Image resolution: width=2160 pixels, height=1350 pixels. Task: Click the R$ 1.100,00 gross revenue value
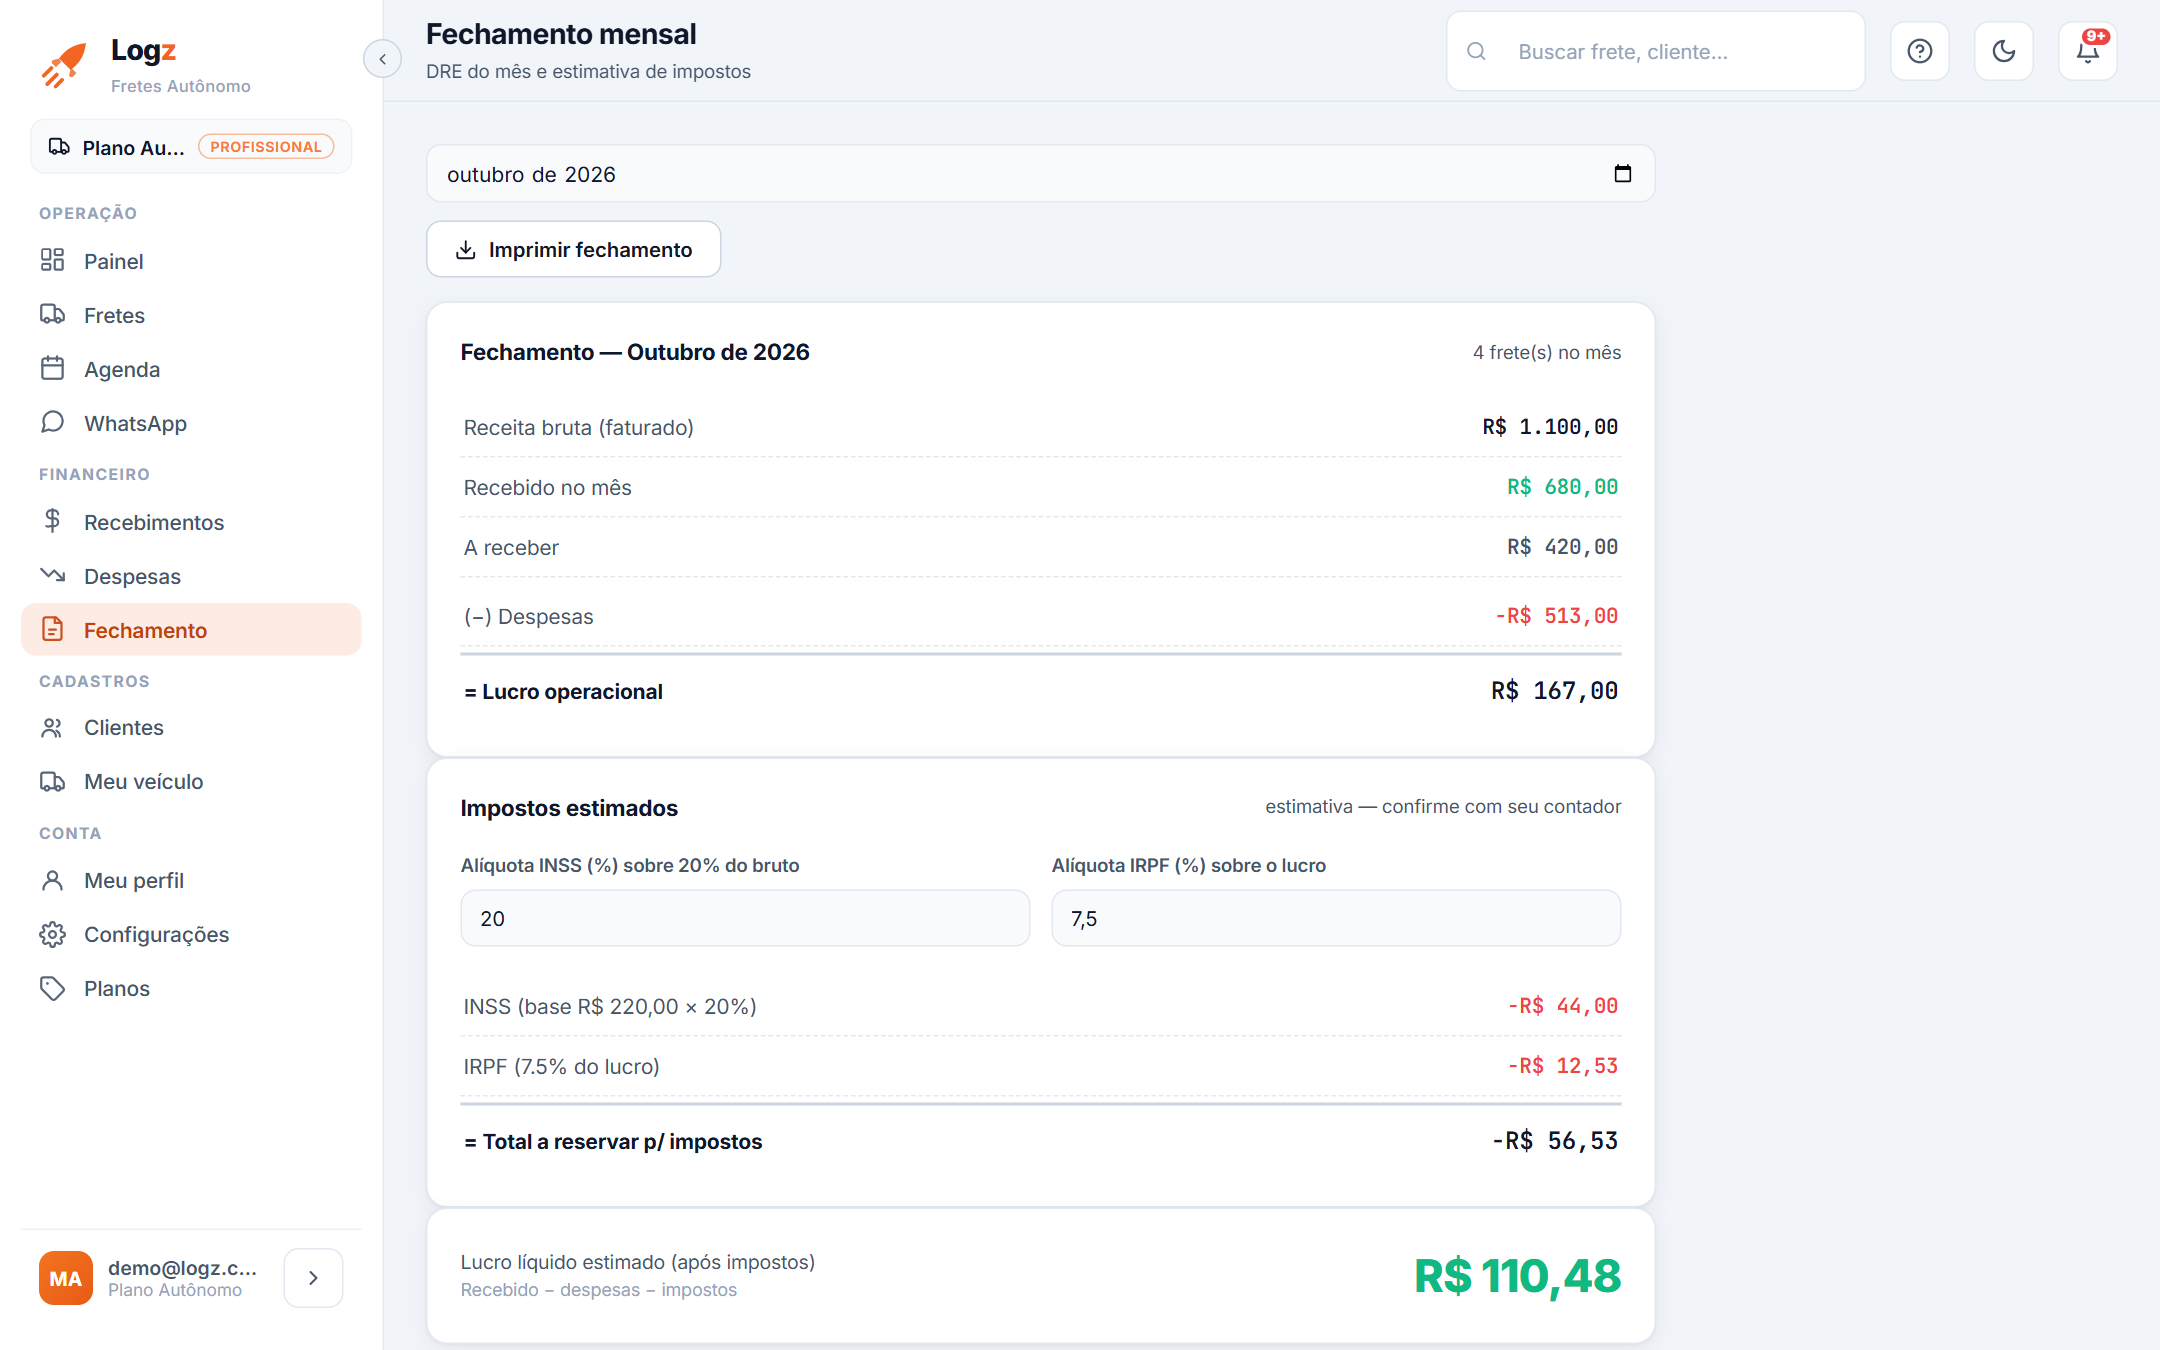(1550, 427)
